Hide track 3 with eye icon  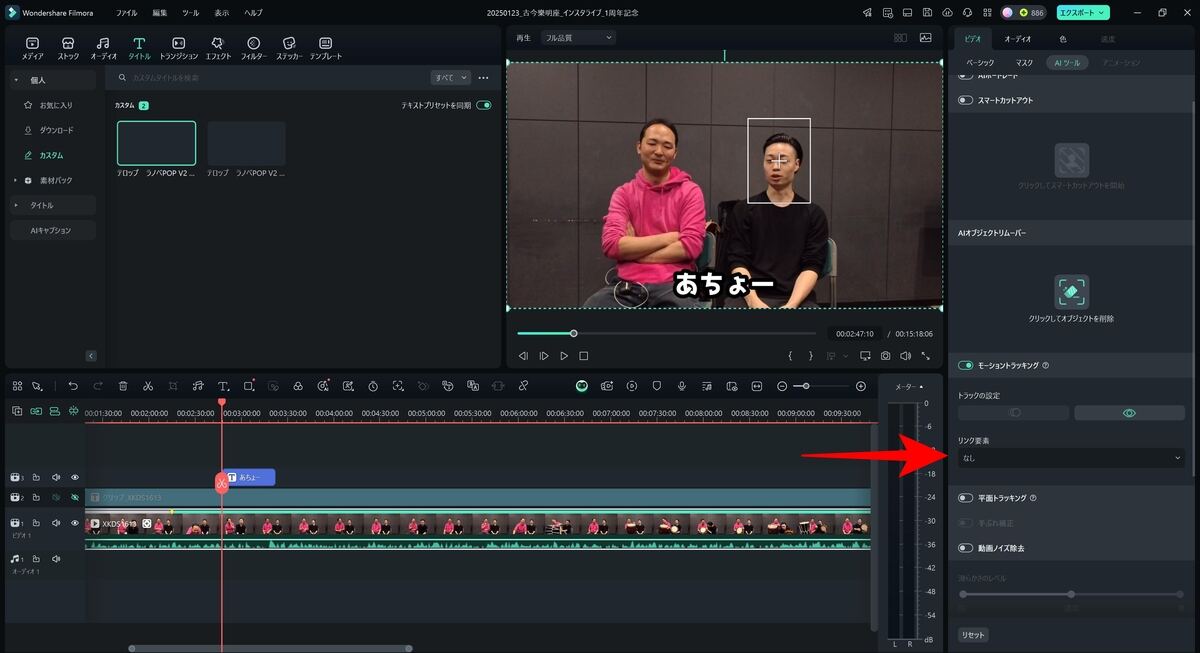pos(74,477)
